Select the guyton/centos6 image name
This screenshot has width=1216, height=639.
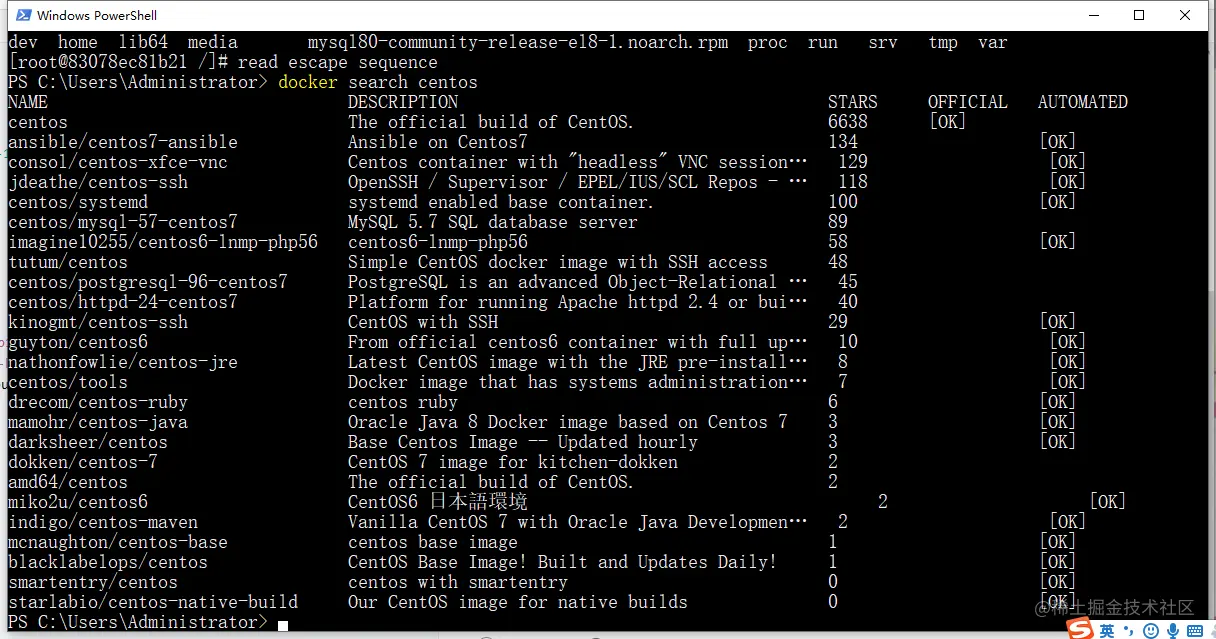pos(78,342)
